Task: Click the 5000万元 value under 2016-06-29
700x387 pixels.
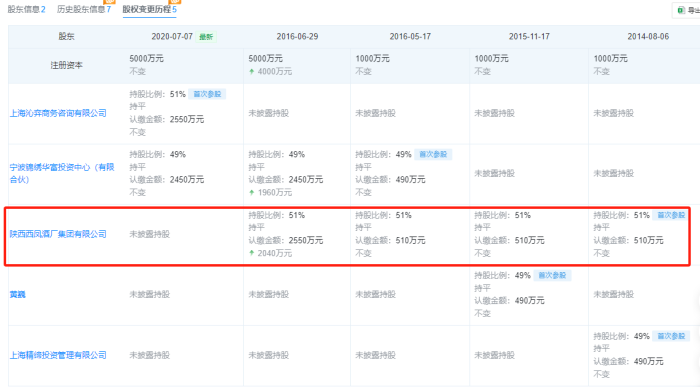Action: pos(266,58)
